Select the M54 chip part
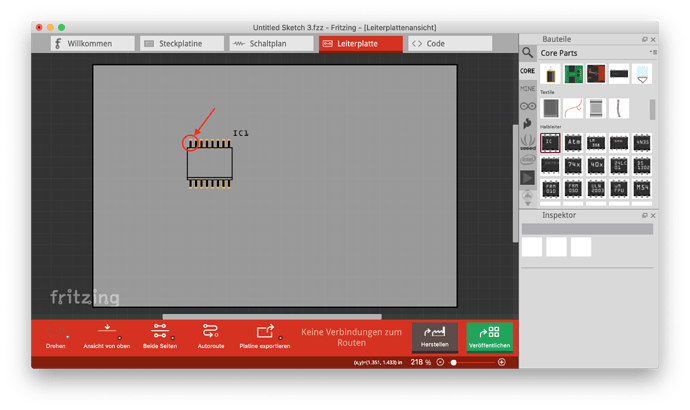This screenshot has width=690, height=410. (x=642, y=189)
